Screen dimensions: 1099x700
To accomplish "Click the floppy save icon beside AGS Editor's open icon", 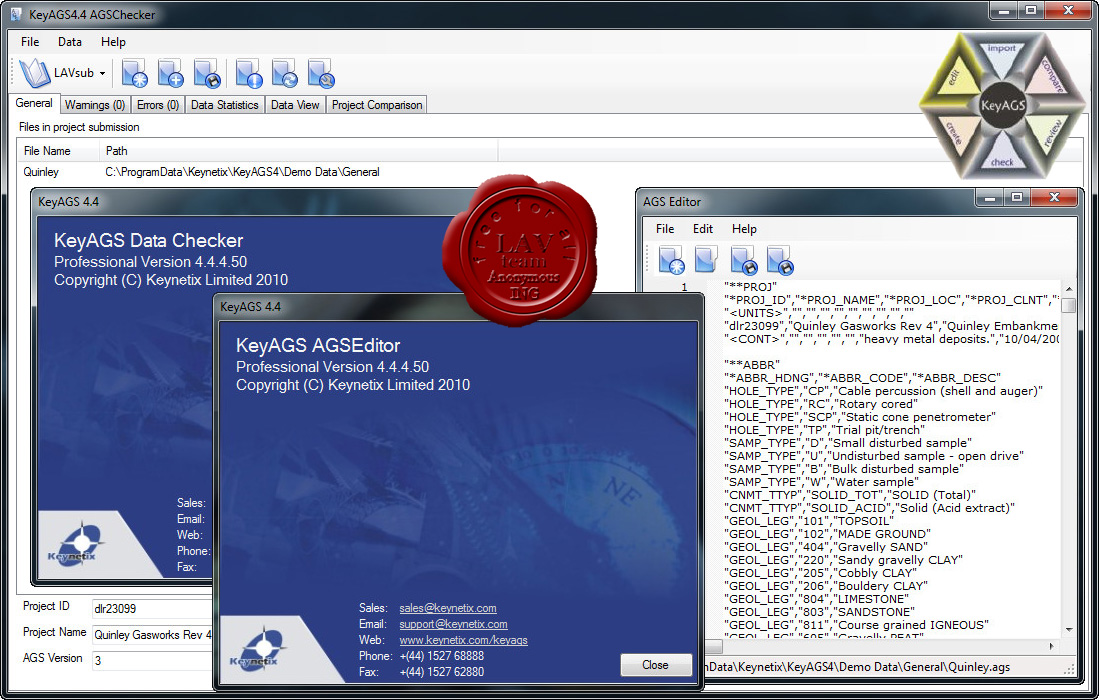I will [x=744, y=260].
